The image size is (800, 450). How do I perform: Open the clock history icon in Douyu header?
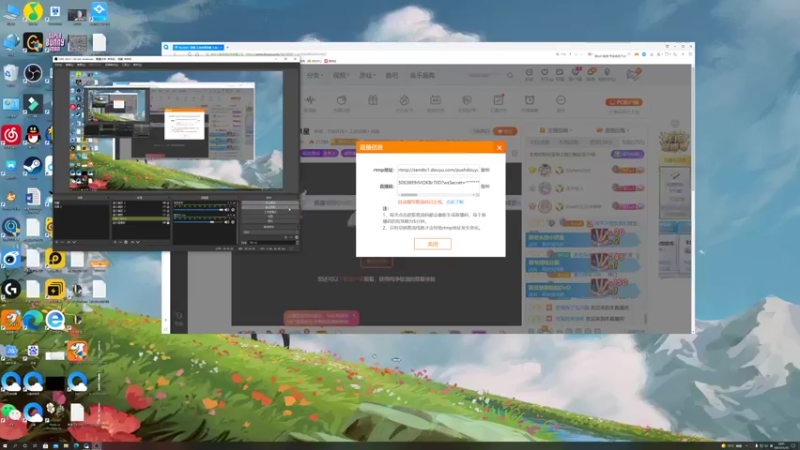pyautogui.click(x=529, y=72)
